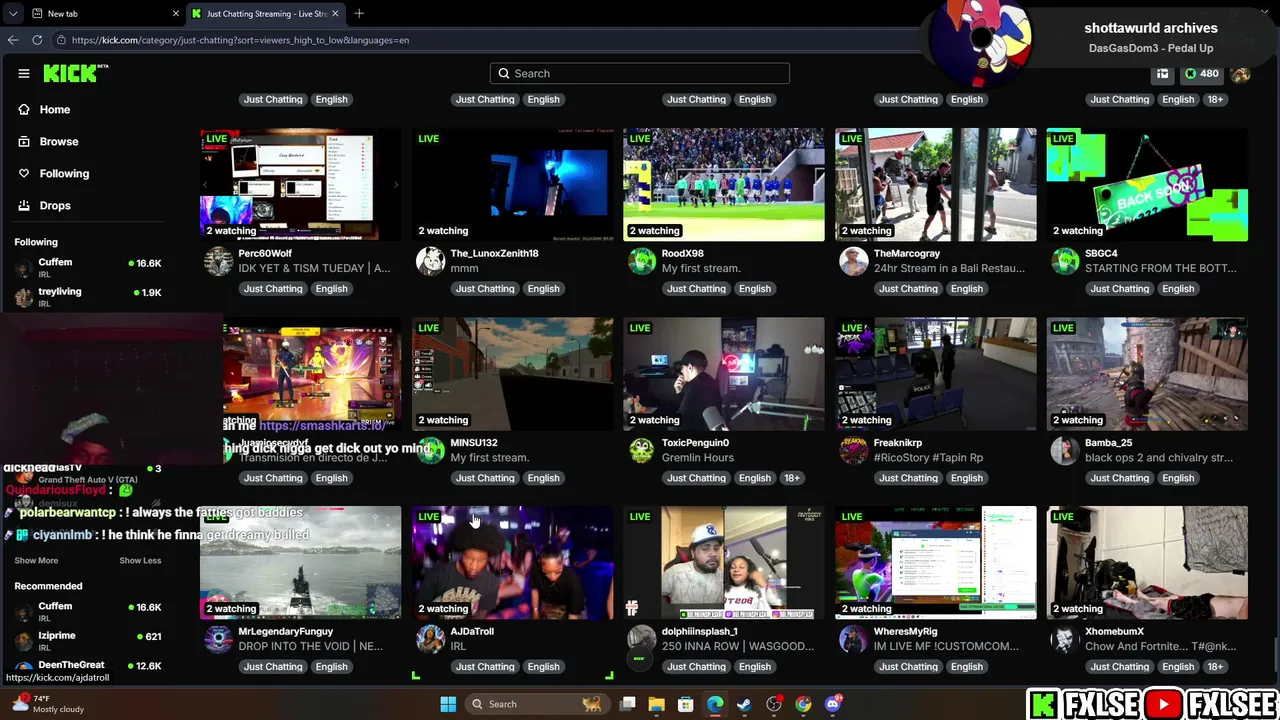This screenshot has width=1280, height=720.
Task: Click The_LunoxZenith18's channel avatar
Action: click(430, 261)
